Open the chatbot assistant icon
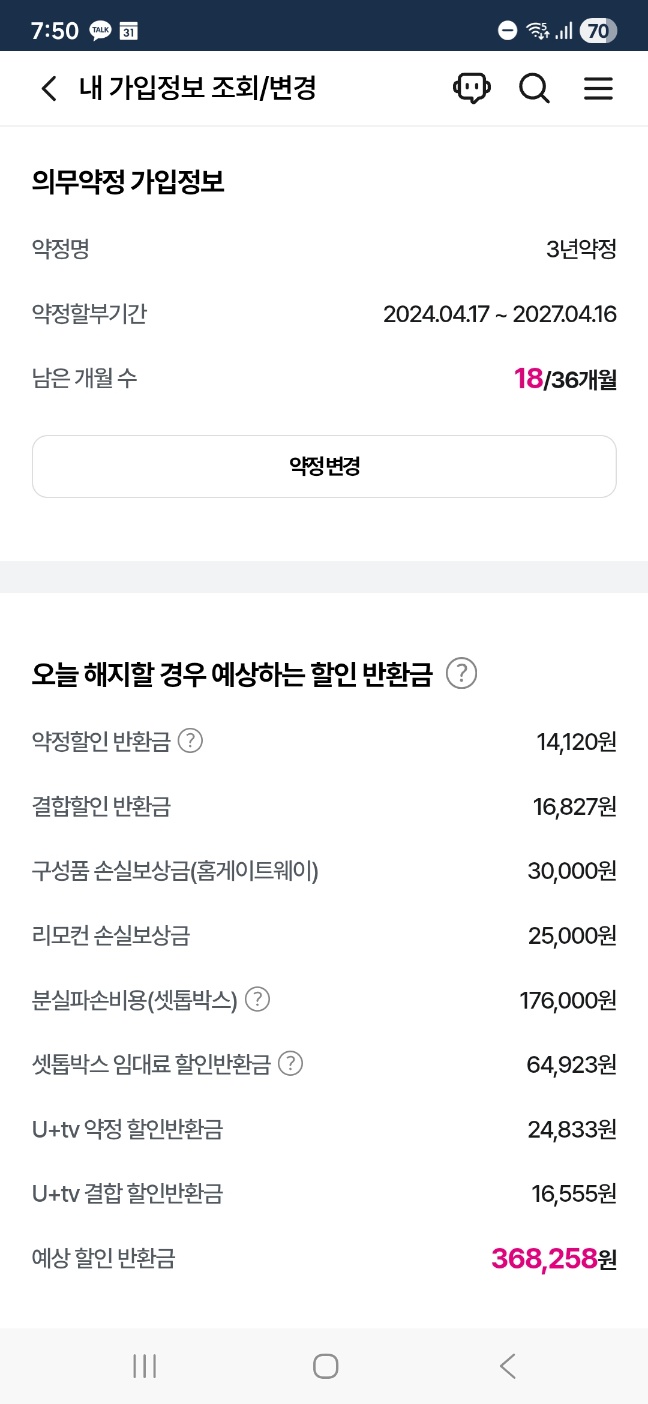 pos(471,89)
